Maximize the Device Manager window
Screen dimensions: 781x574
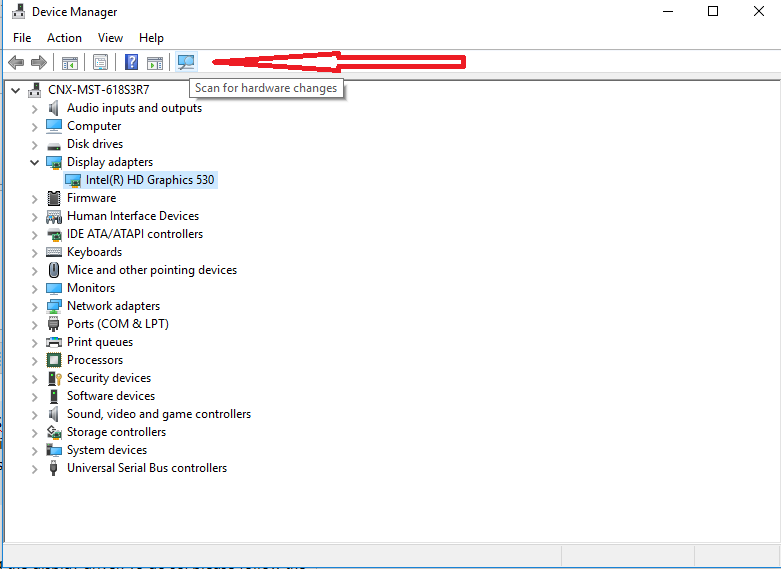[713, 11]
